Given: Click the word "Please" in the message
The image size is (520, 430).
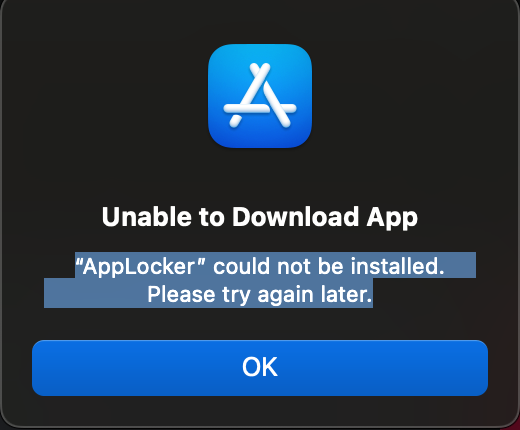Looking at the screenshot, I should (x=181, y=294).
